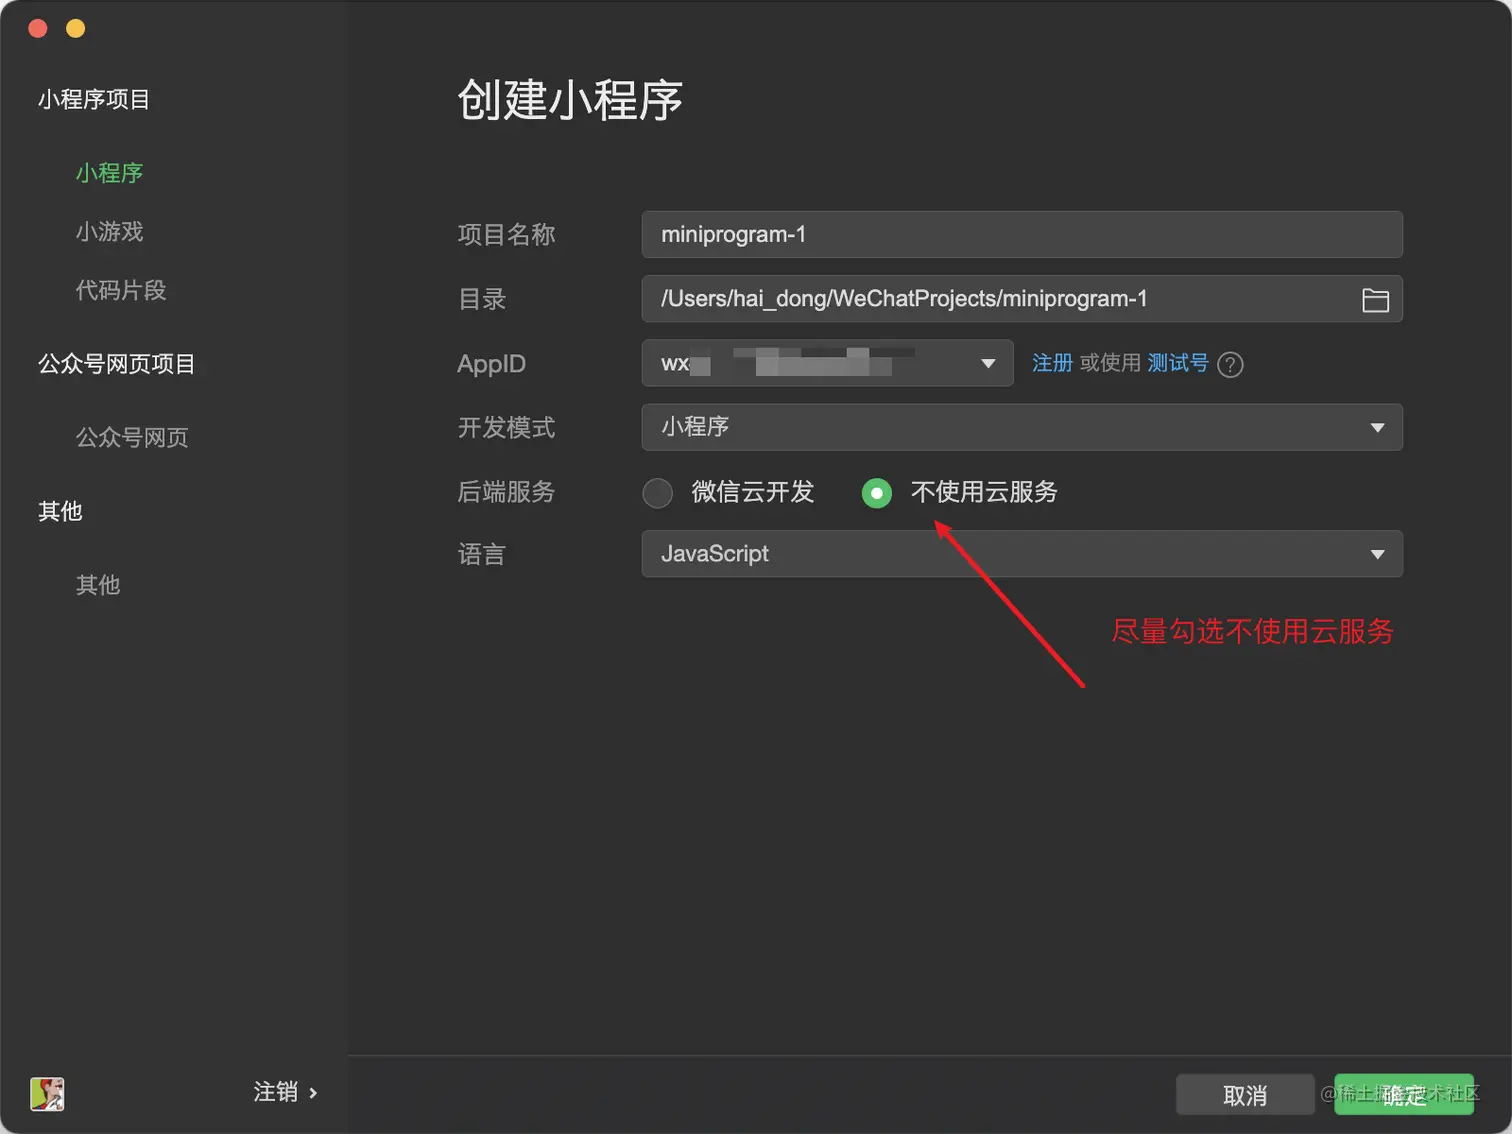Expand the AppID dropdown arrow
Image resolution: width=1512 pixels, height=1134 pixels.
click(x=988, y=363)
